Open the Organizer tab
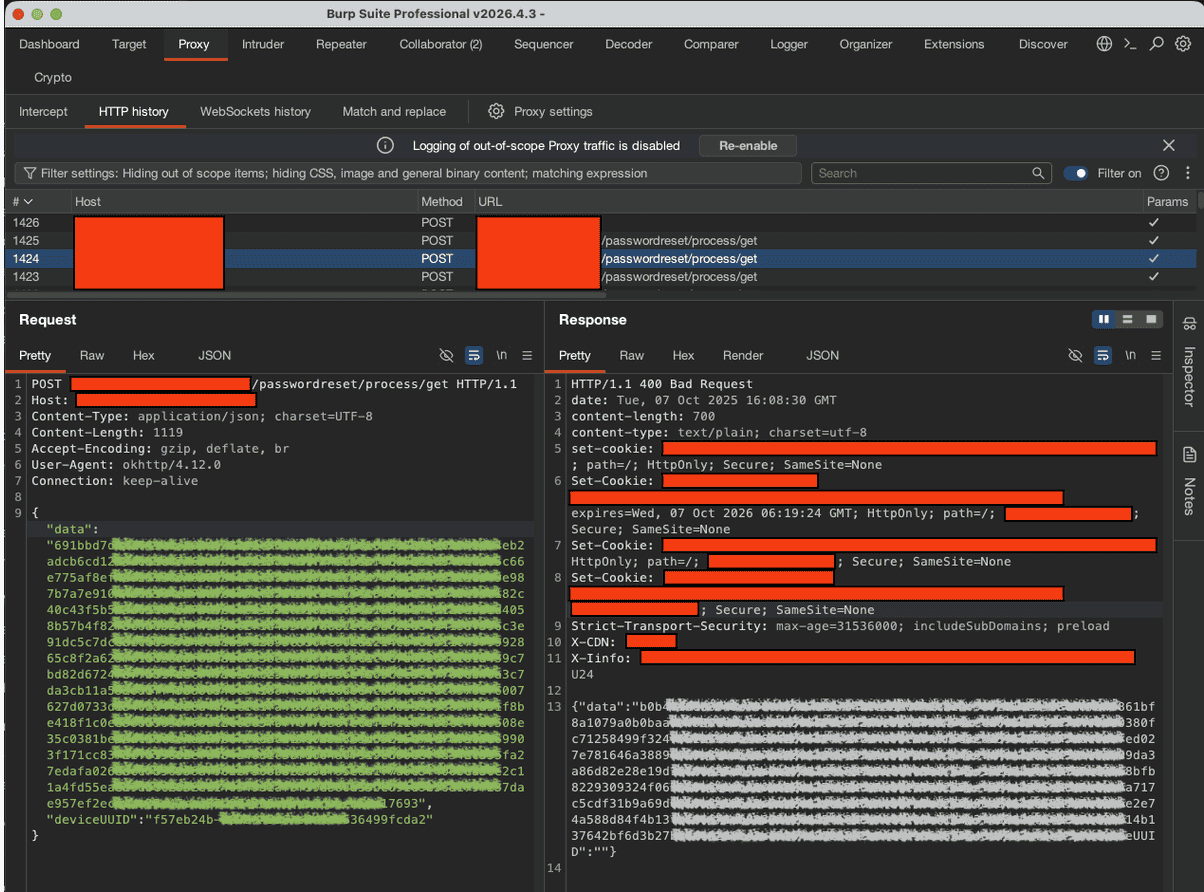 click(x=865, y=44)
